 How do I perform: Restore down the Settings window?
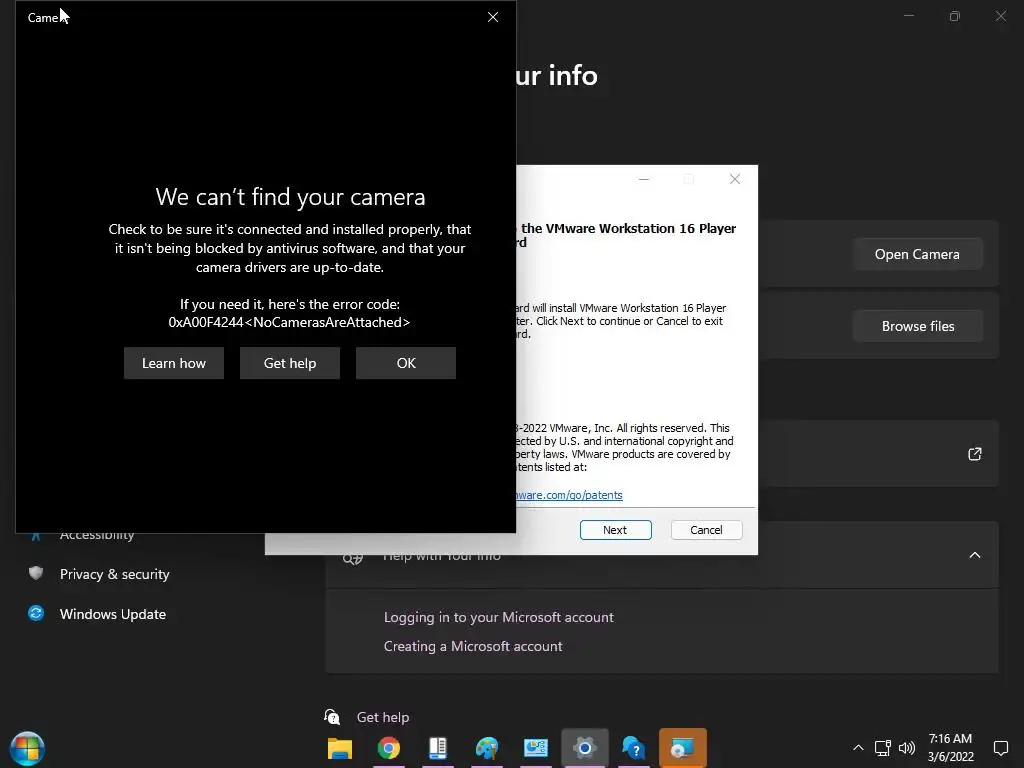tap(955, 16)
